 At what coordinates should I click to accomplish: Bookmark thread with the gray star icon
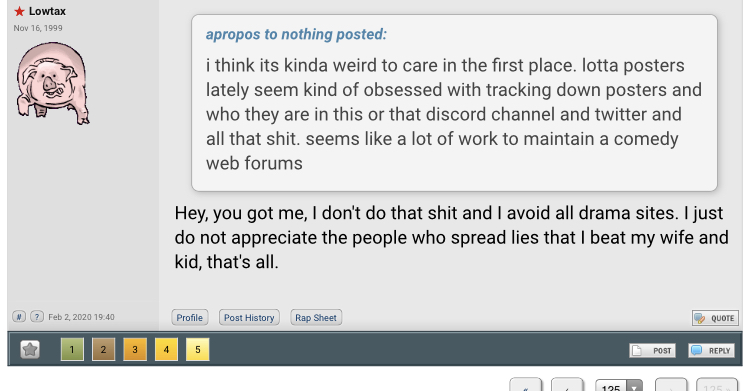coord(30,349)
